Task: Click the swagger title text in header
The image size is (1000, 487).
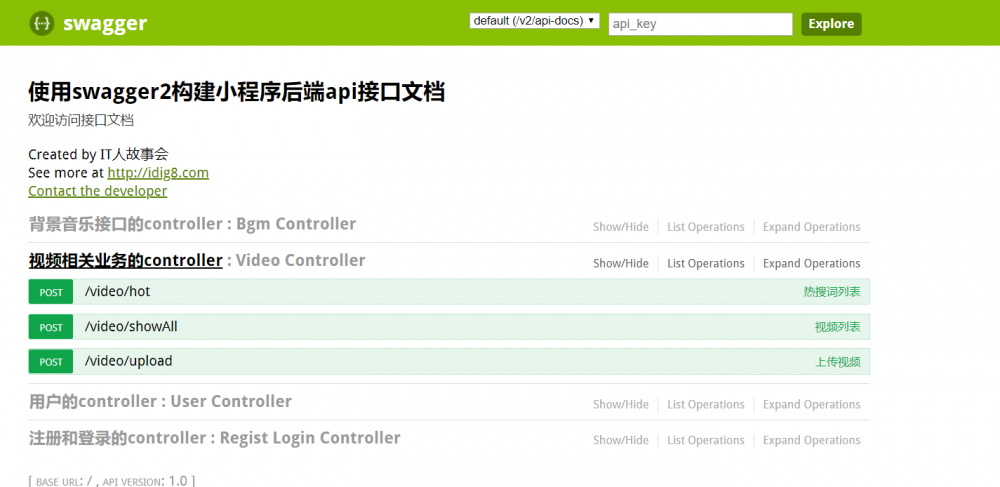Action: 105,24
